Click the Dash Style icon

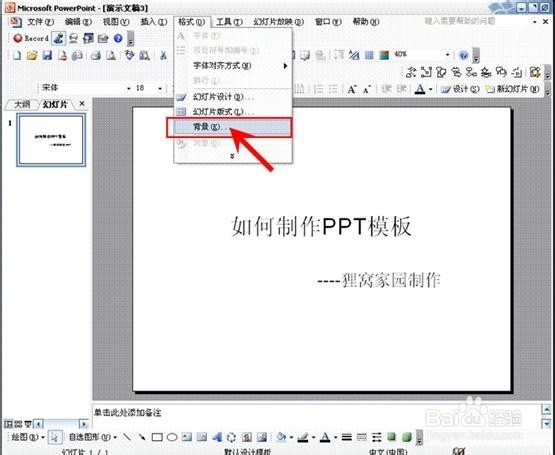(x=361, y=437)
